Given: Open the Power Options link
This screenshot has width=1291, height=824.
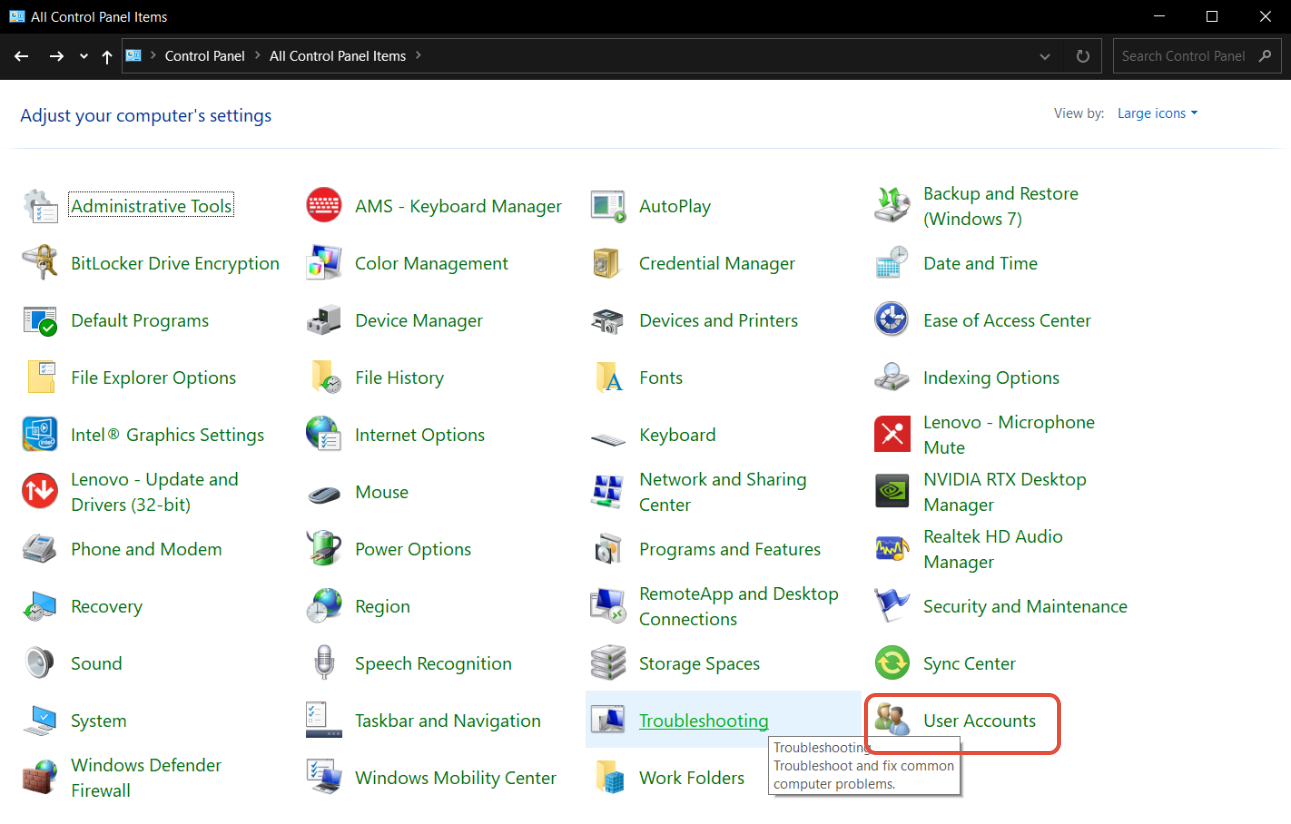Looking at the screenshot, I should click(x=413, y=549).
